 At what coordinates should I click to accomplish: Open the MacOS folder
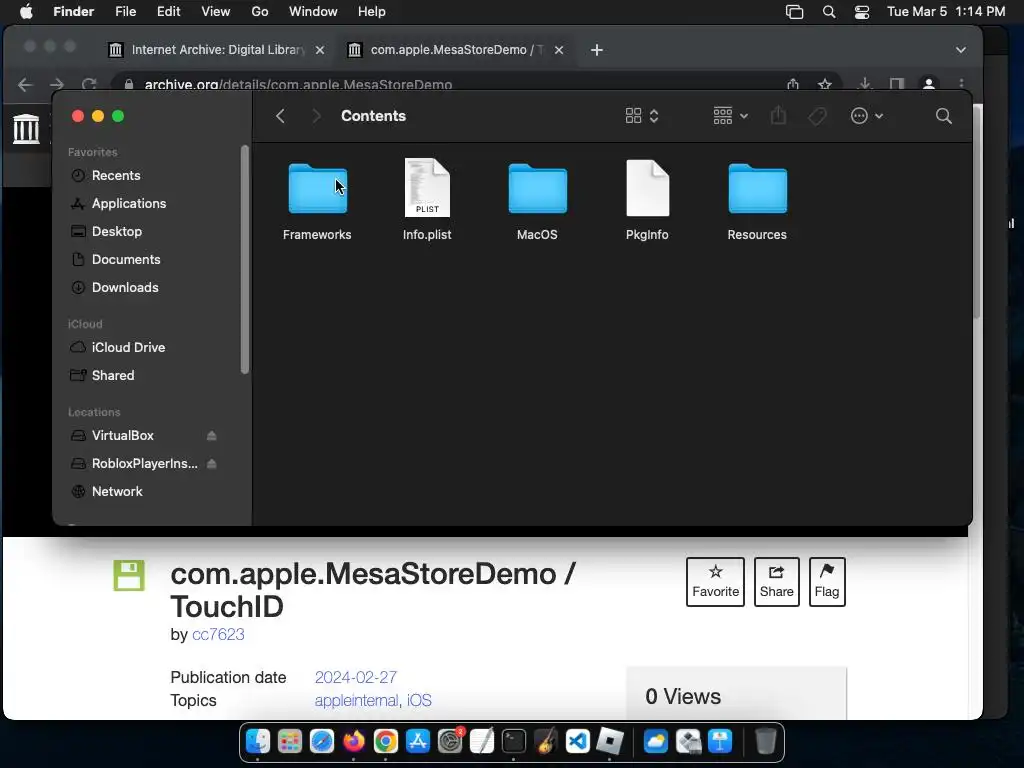click(x=537, y=189)
